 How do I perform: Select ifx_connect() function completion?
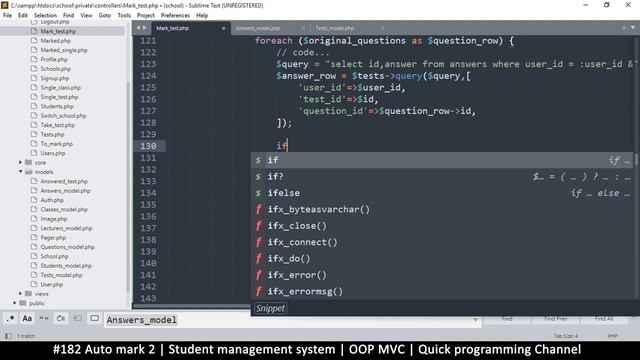(x=442, y=242)
